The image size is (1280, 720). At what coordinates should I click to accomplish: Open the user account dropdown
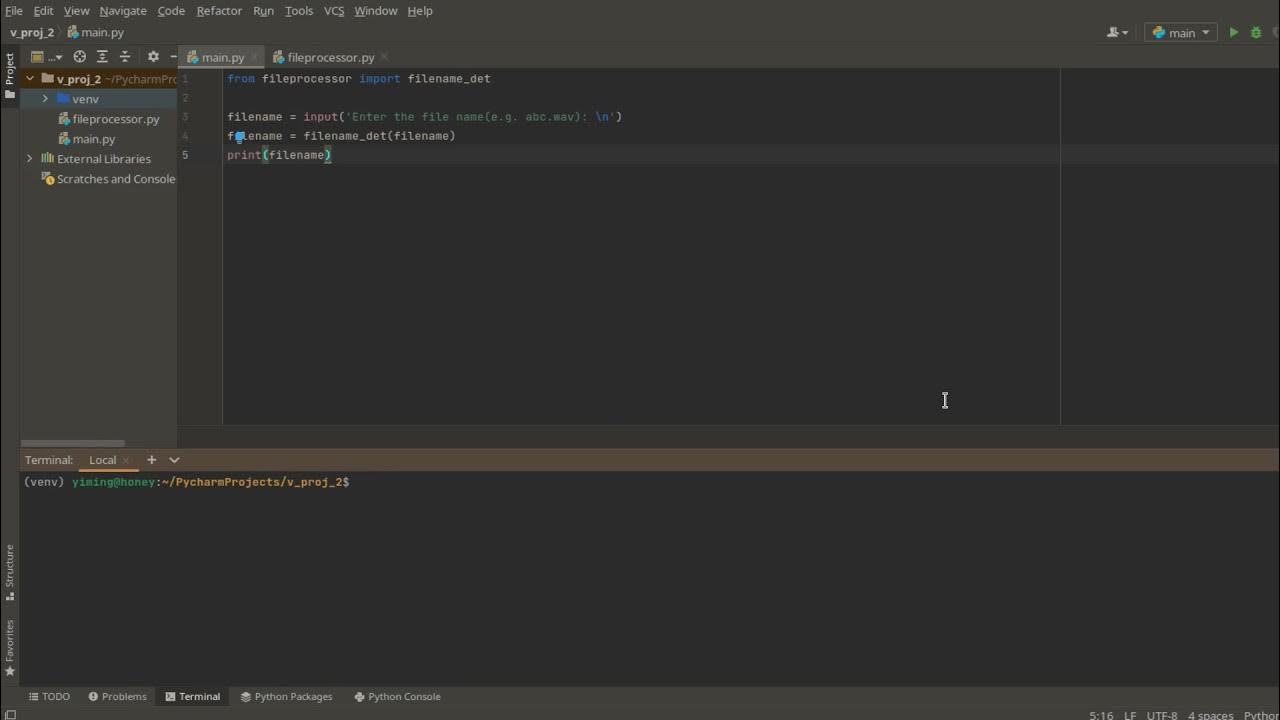click(1118, 33)
